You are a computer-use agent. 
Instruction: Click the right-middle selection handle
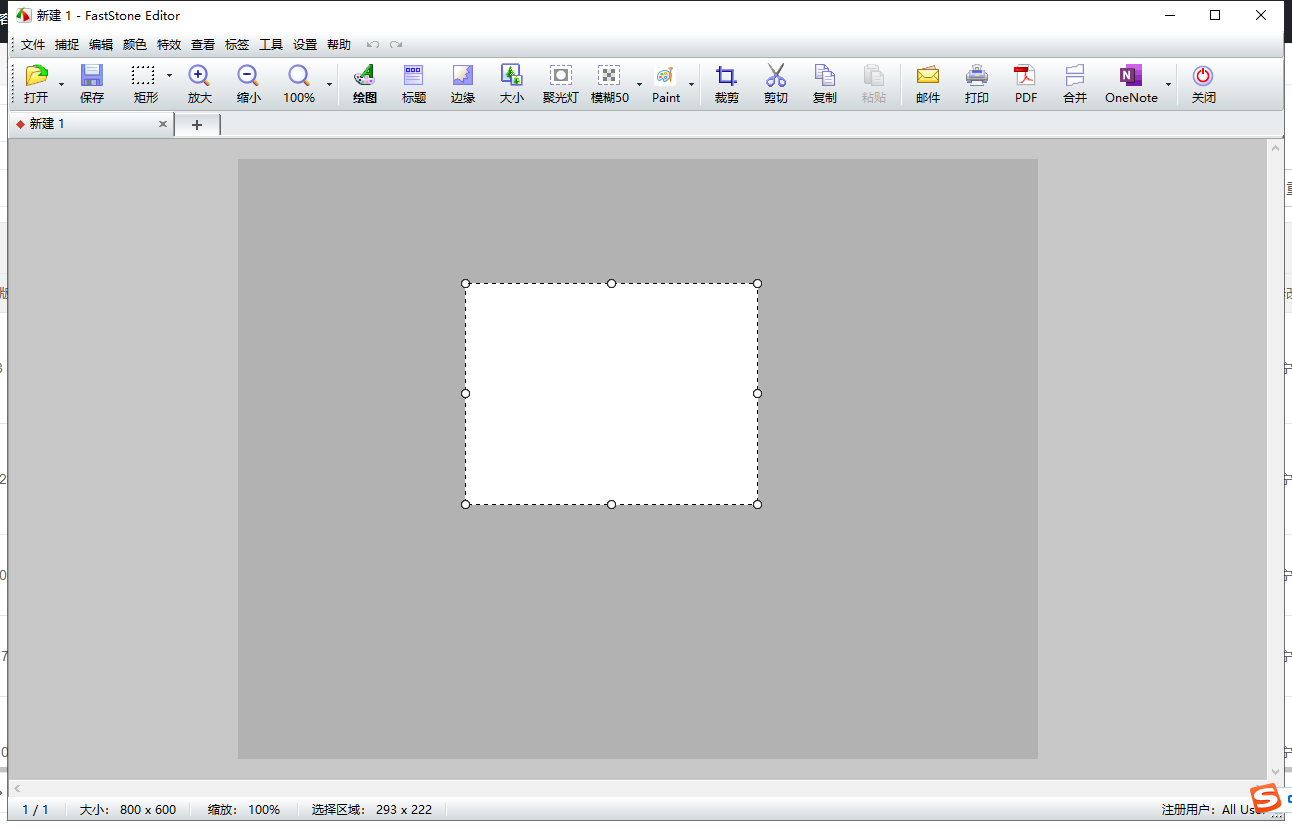click(757, 393)
